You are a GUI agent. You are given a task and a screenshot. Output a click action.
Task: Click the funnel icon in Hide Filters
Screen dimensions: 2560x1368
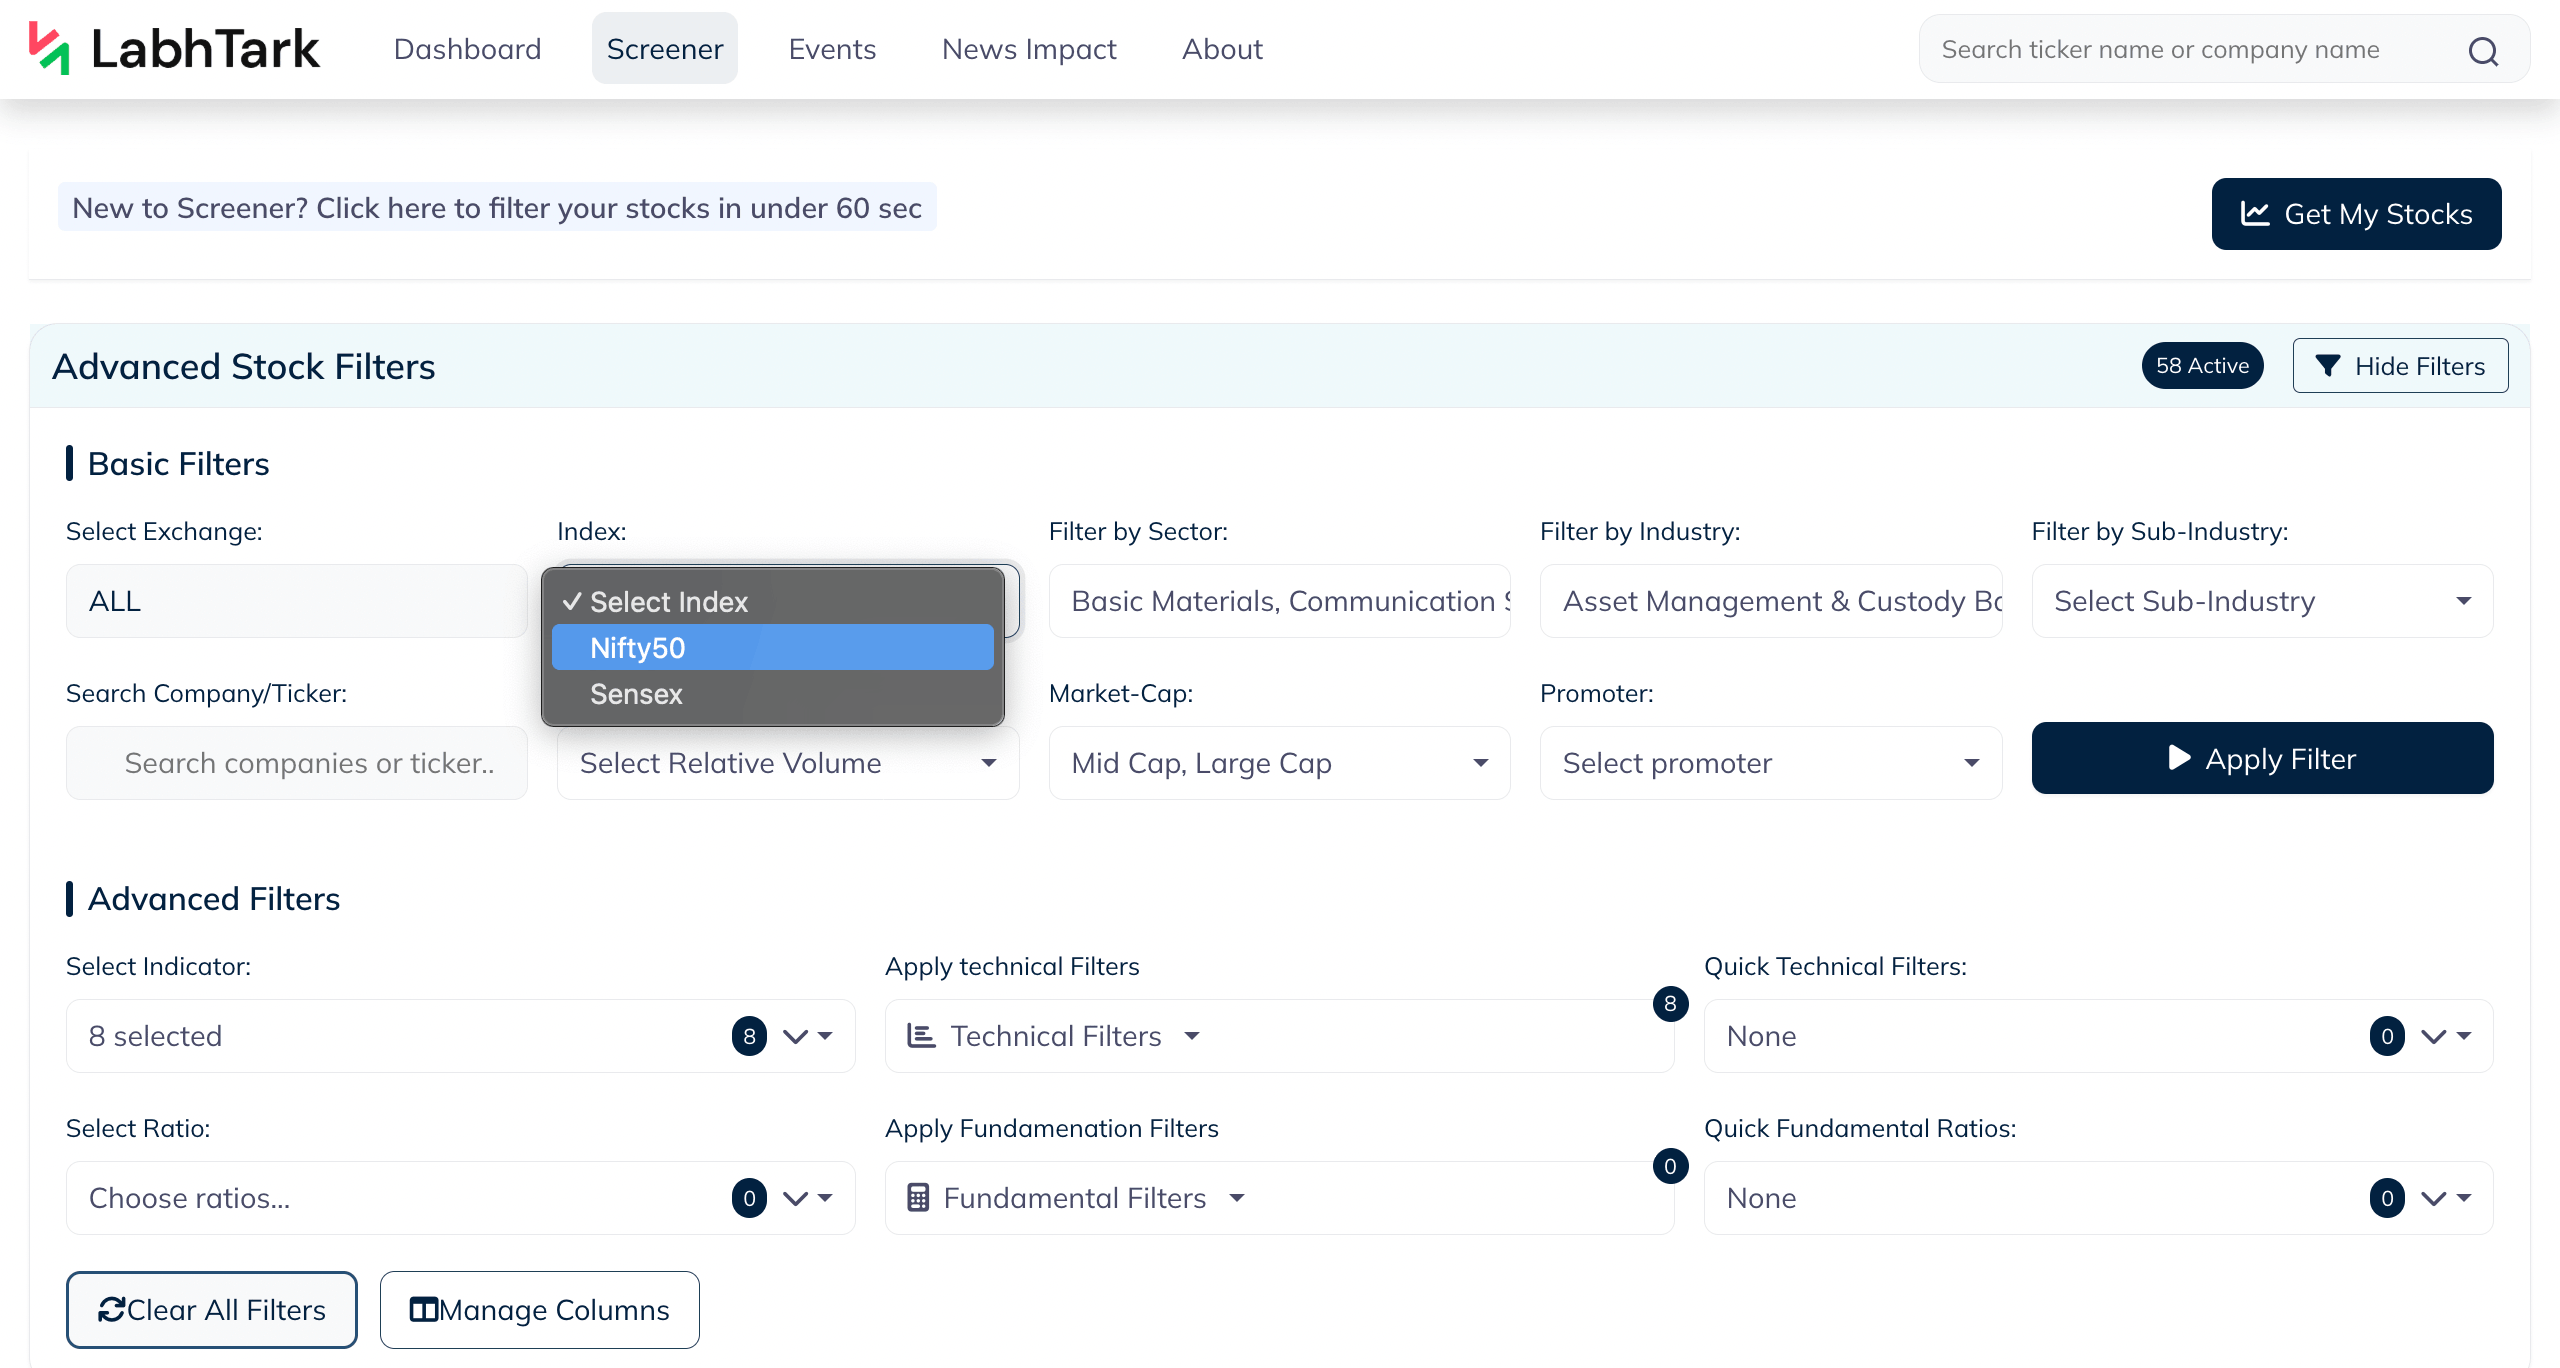[x=2328, y=366]
